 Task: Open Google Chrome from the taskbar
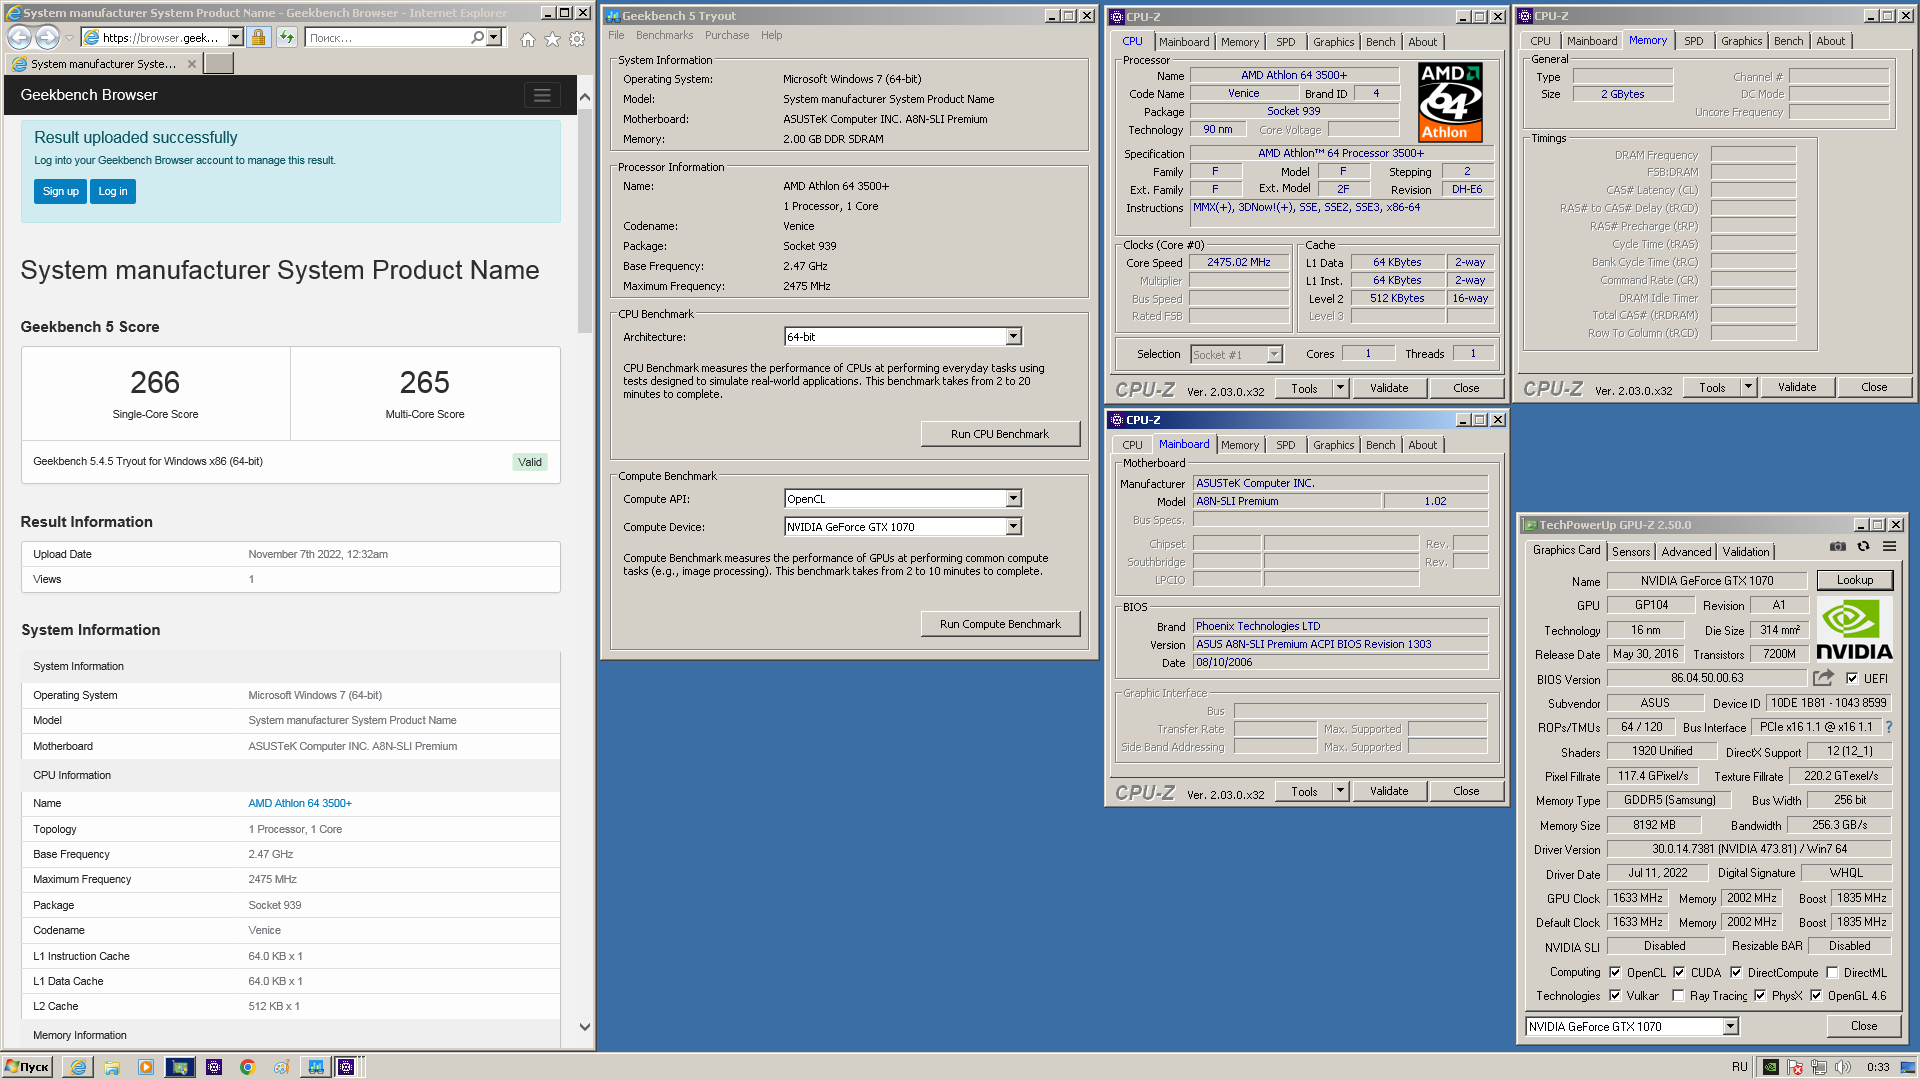pyautogui.click(x=247, y=1067)
